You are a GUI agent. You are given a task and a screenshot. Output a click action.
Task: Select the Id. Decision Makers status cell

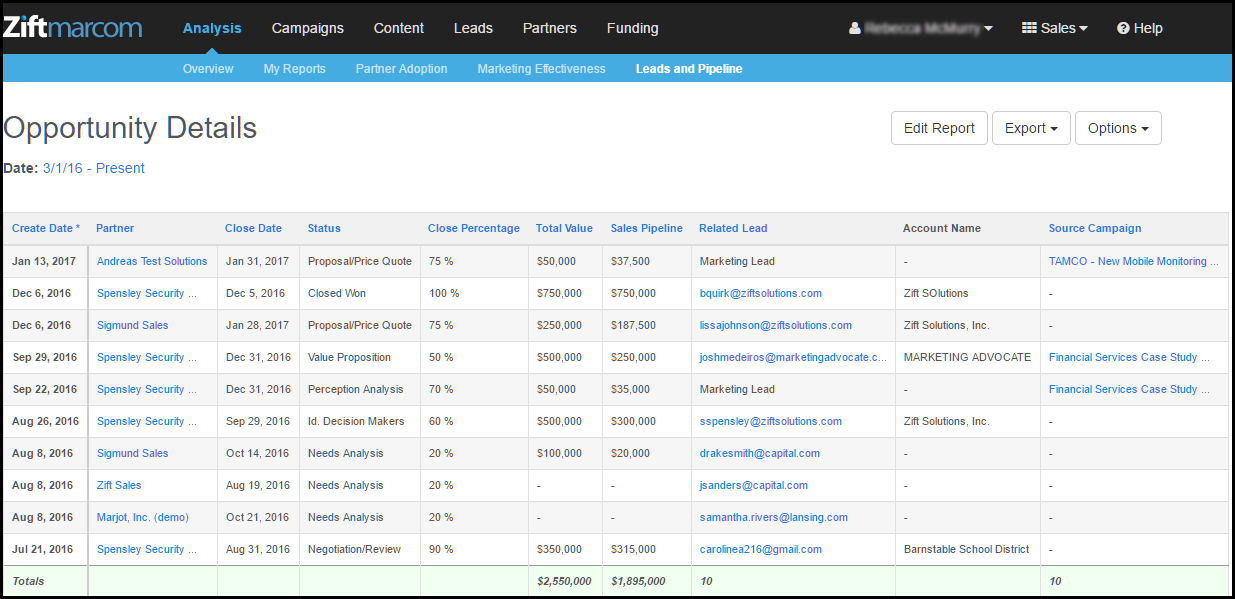click(360, 421)
